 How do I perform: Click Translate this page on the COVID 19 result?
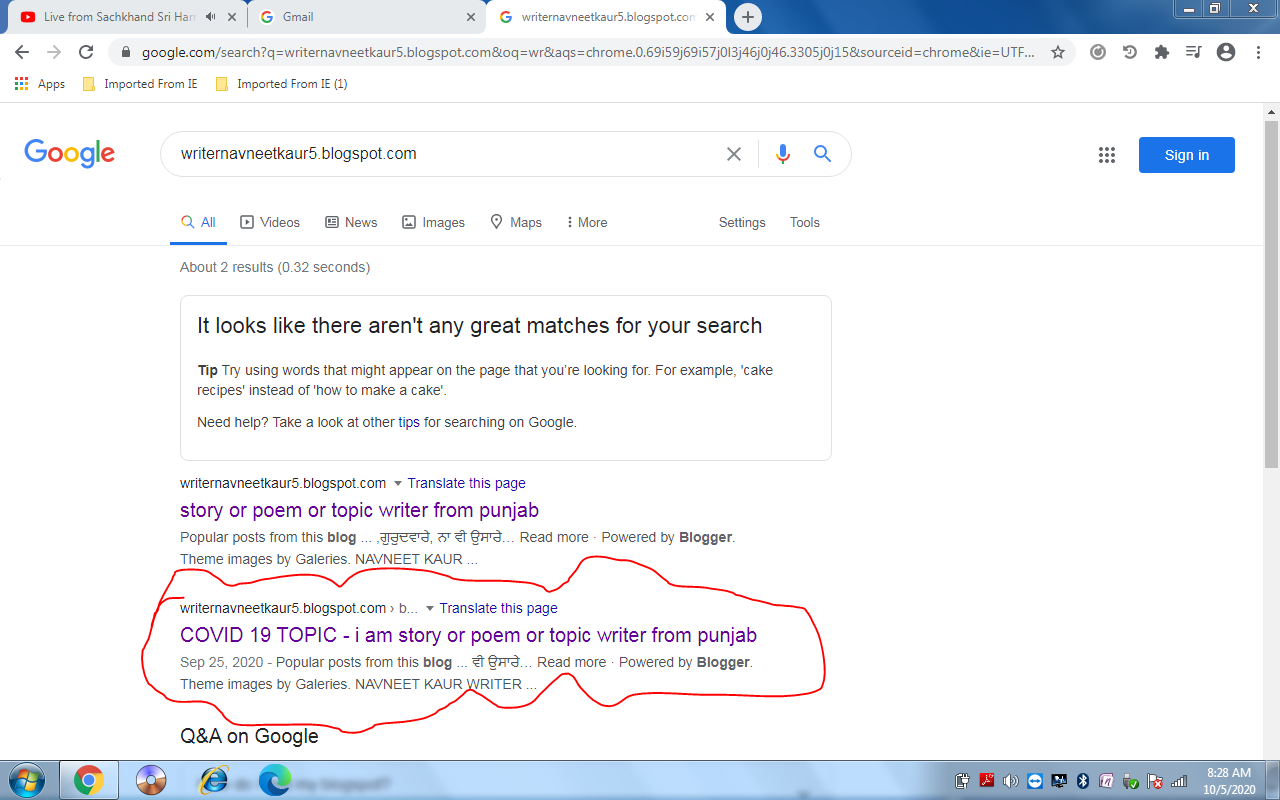pos(498,608)
